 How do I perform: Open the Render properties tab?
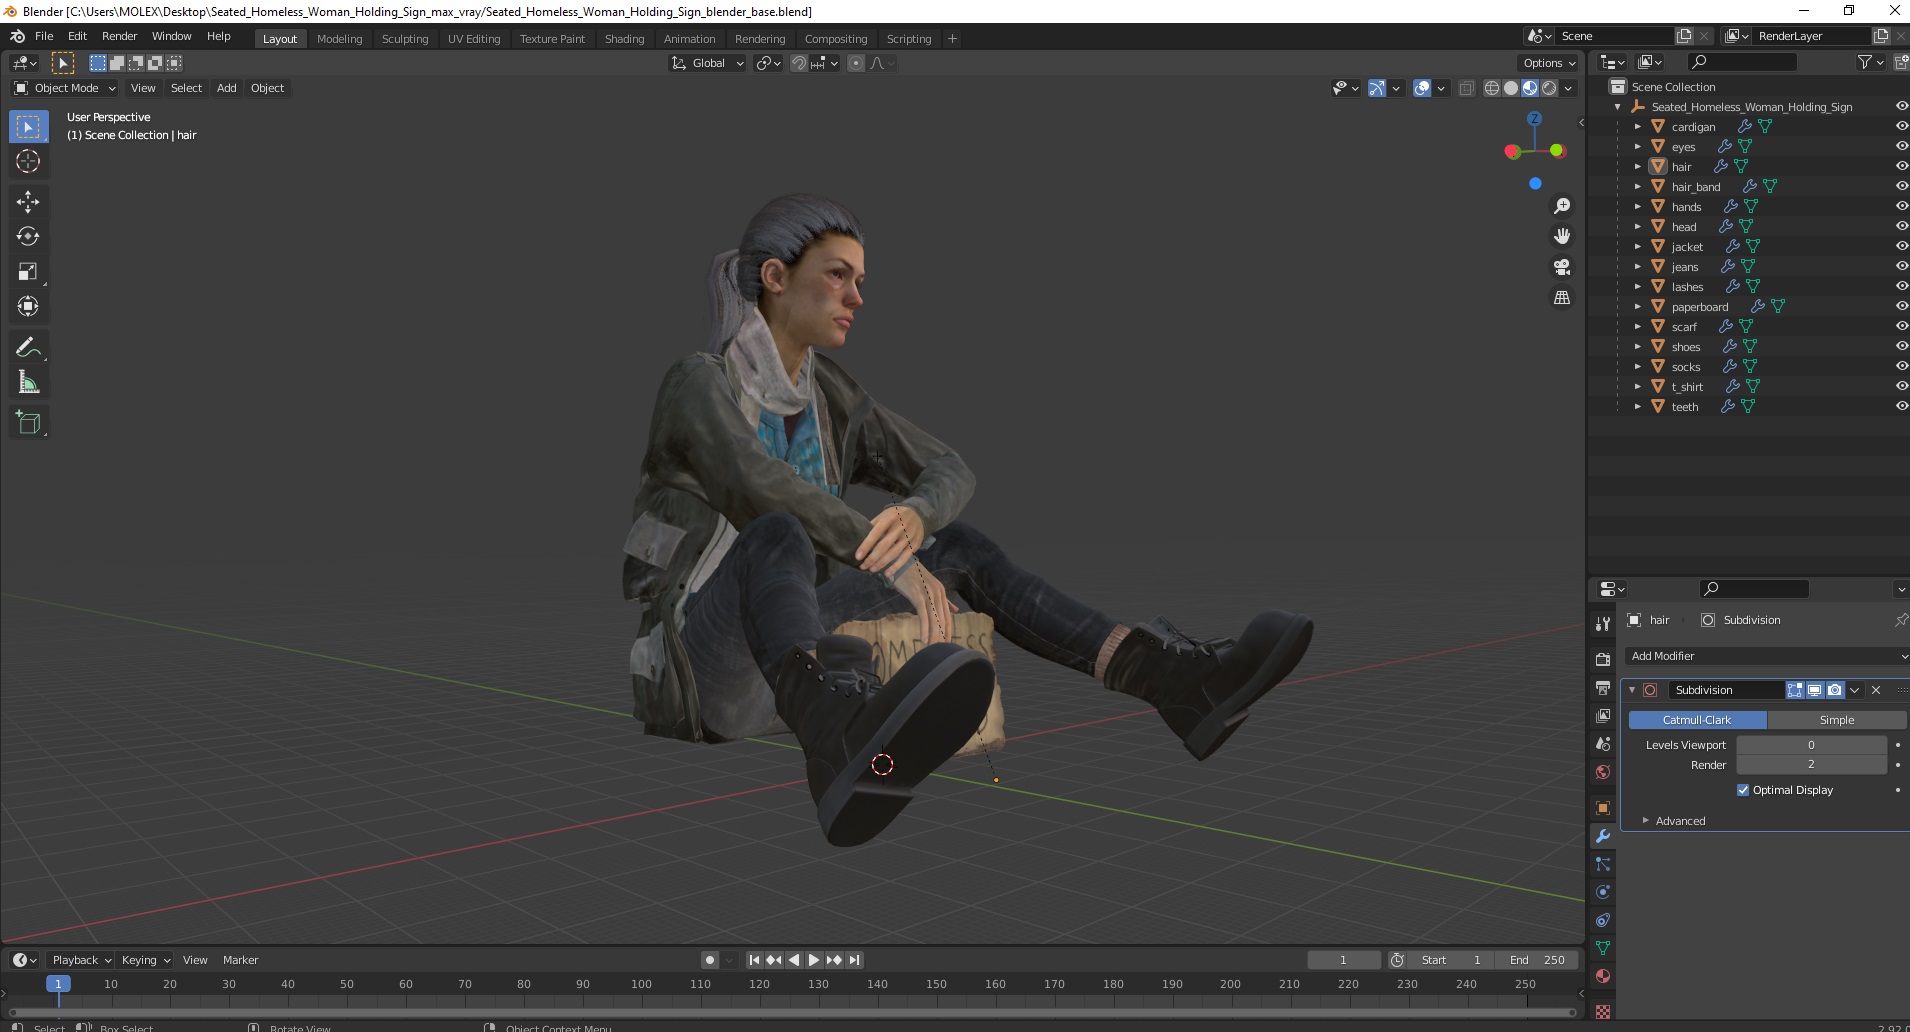tap(1603, 659)
